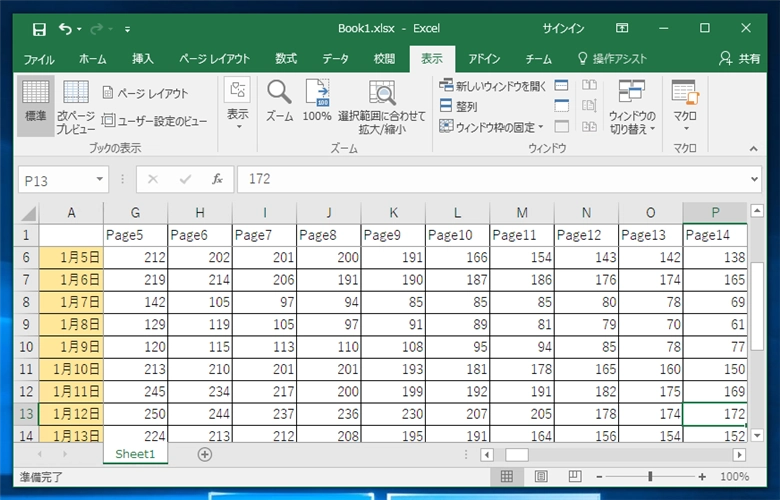This screenshot has width=780, height=500.
Task: Switch to the データ tab
Action: 335,59
